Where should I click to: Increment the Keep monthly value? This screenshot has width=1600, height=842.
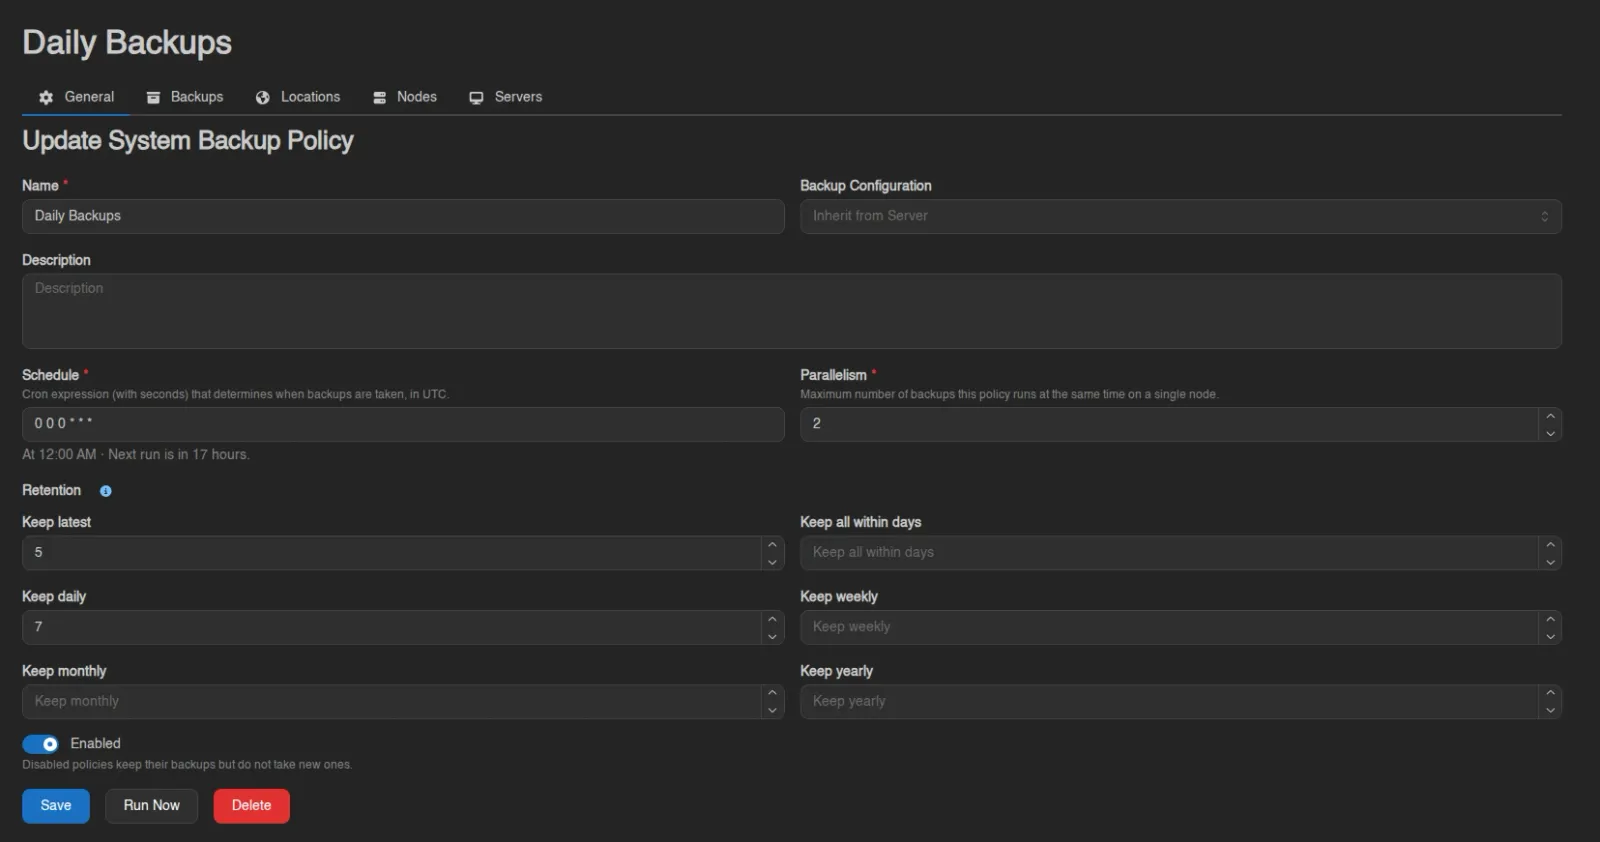(772, 694)
